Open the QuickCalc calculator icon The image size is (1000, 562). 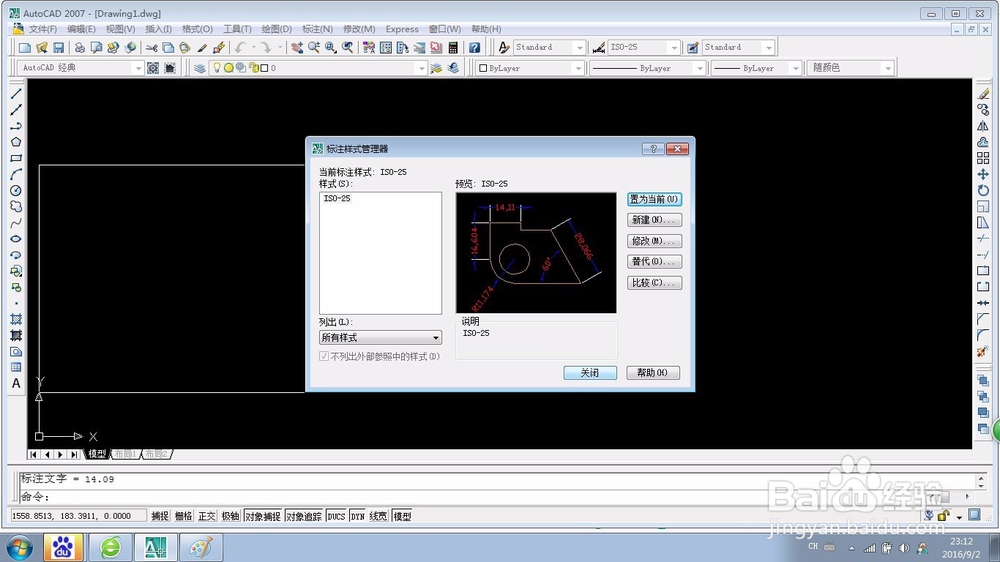453,47
